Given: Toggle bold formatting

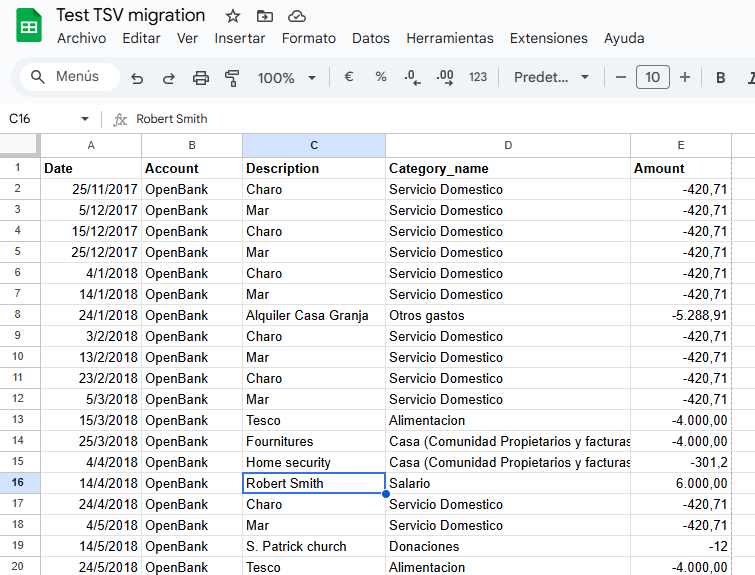Looking at the screenshot, I should (x=720, y=78).
